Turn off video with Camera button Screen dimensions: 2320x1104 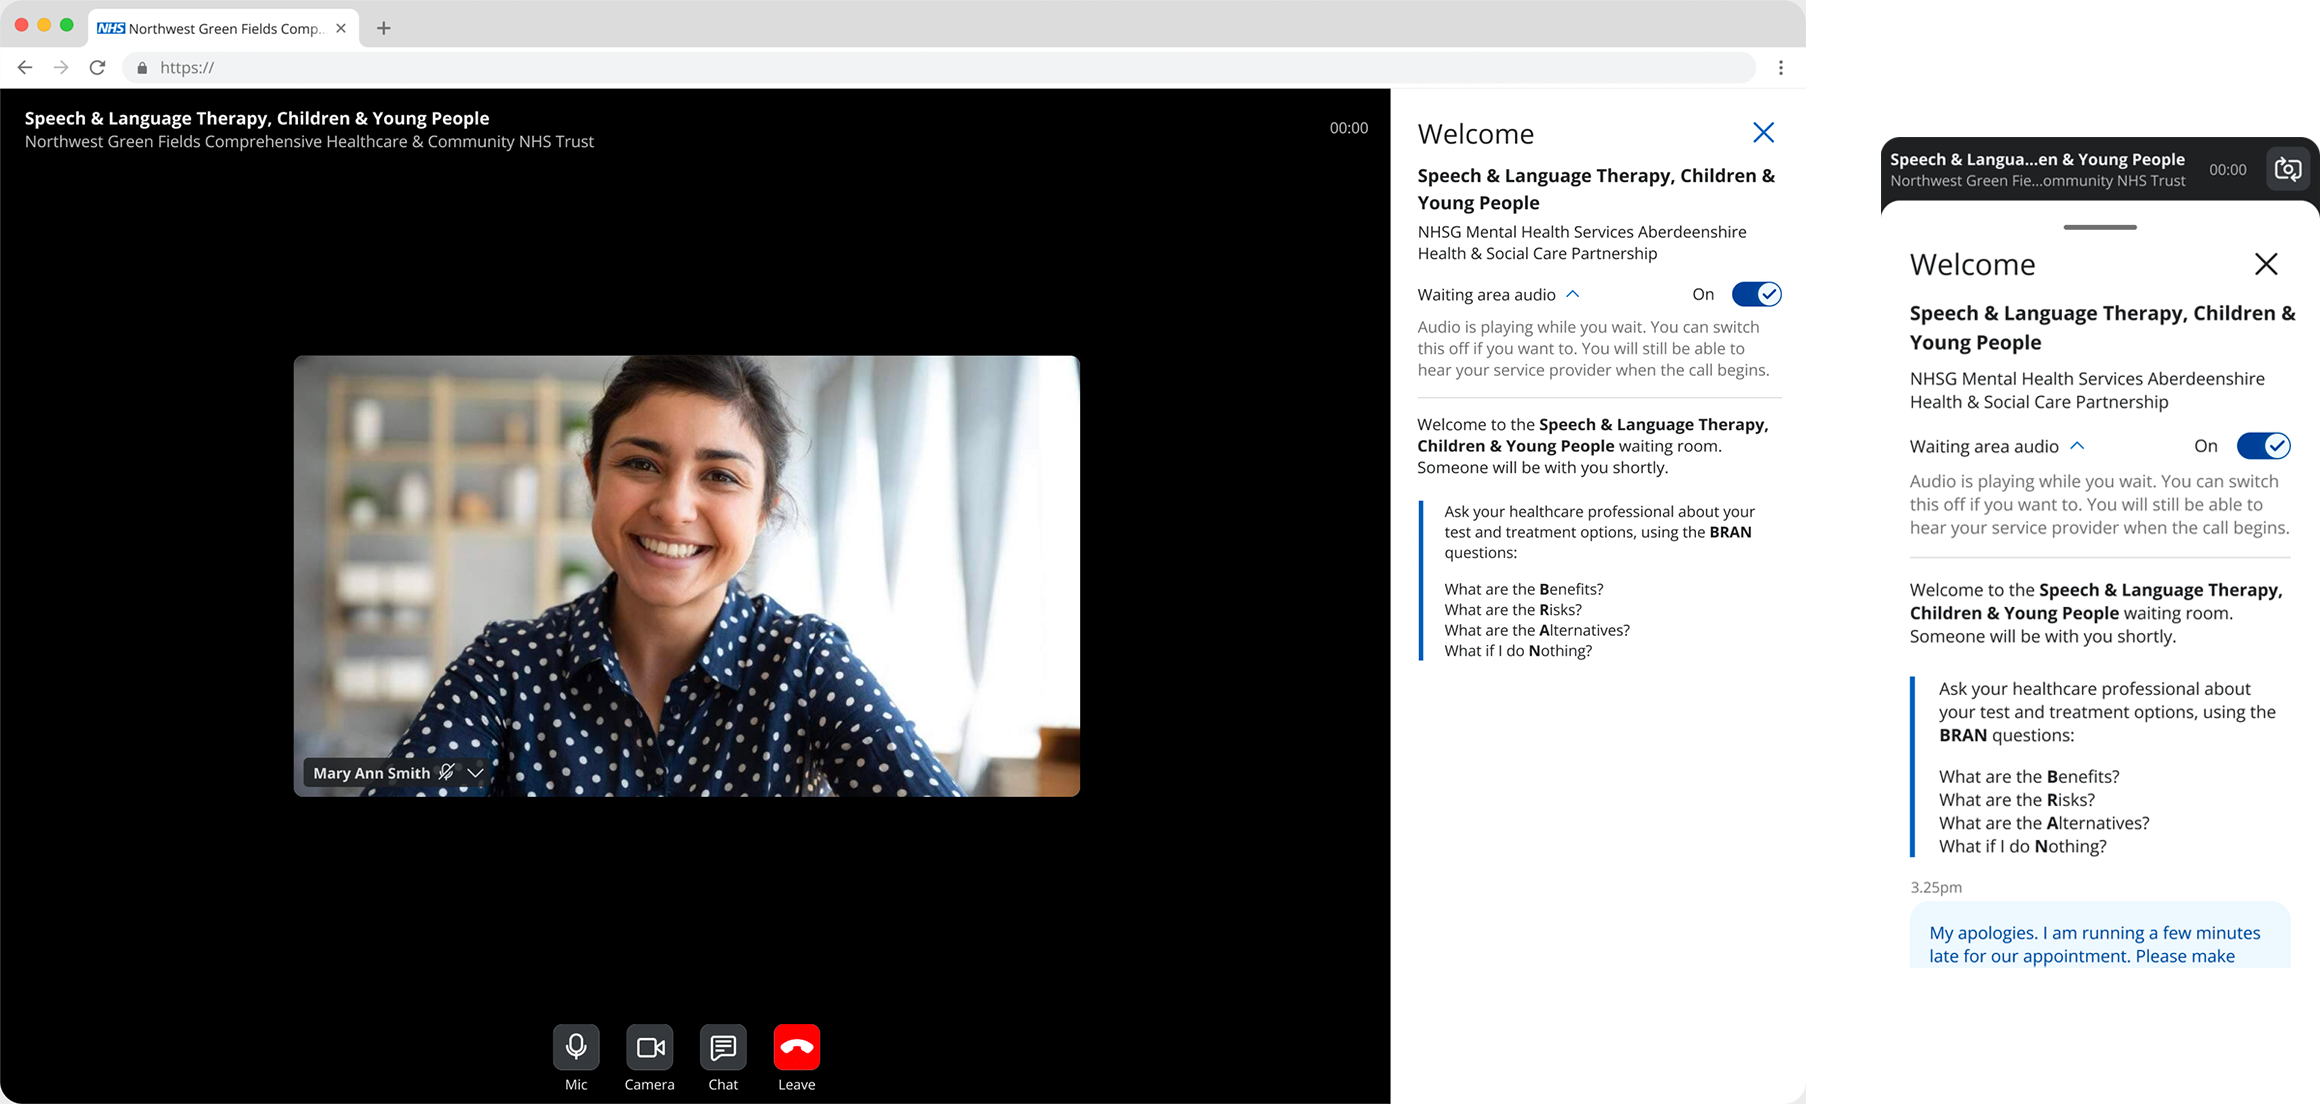(x=650, y=1047)
